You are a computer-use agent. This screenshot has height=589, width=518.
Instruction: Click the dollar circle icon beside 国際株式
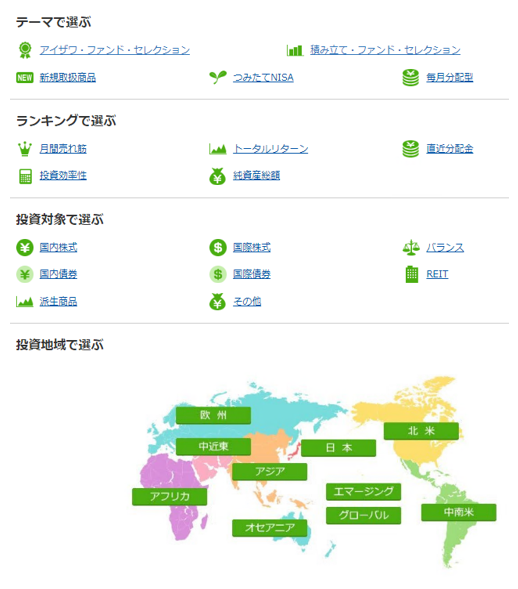[x=218, y=248]
